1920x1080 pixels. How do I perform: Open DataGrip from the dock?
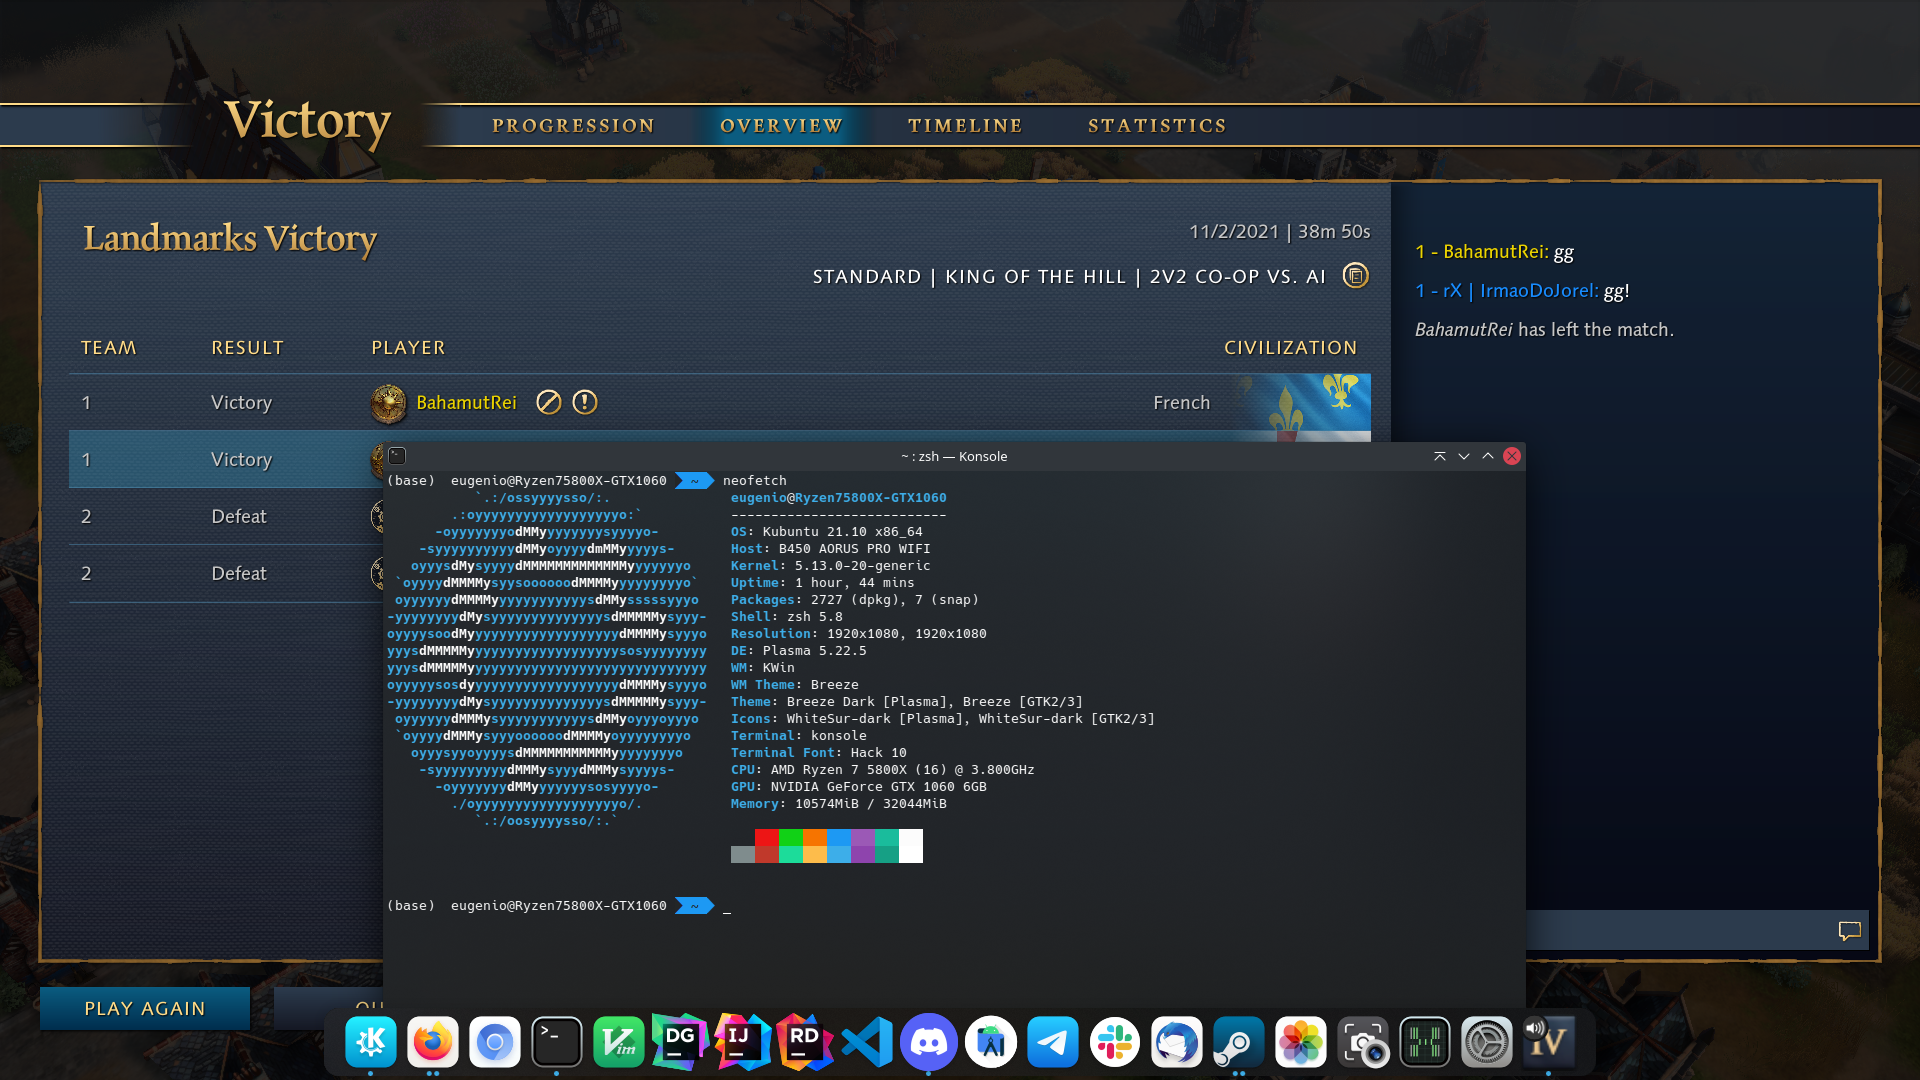click(681, 1042)
